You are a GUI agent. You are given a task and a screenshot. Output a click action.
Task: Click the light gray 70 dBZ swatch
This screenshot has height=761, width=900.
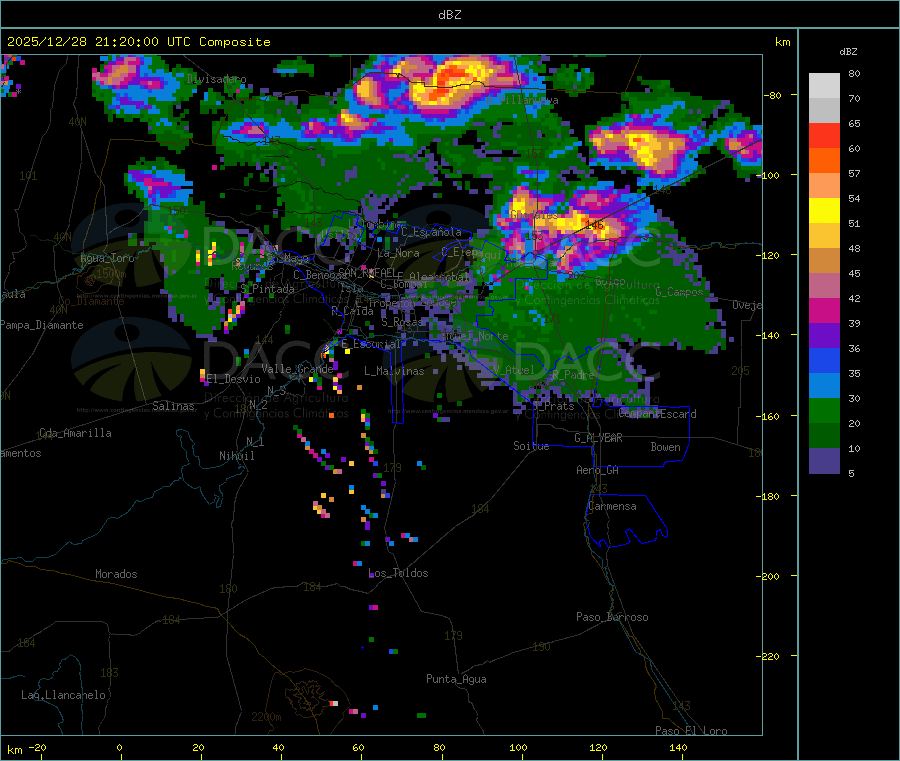click(x=824, y=110)
